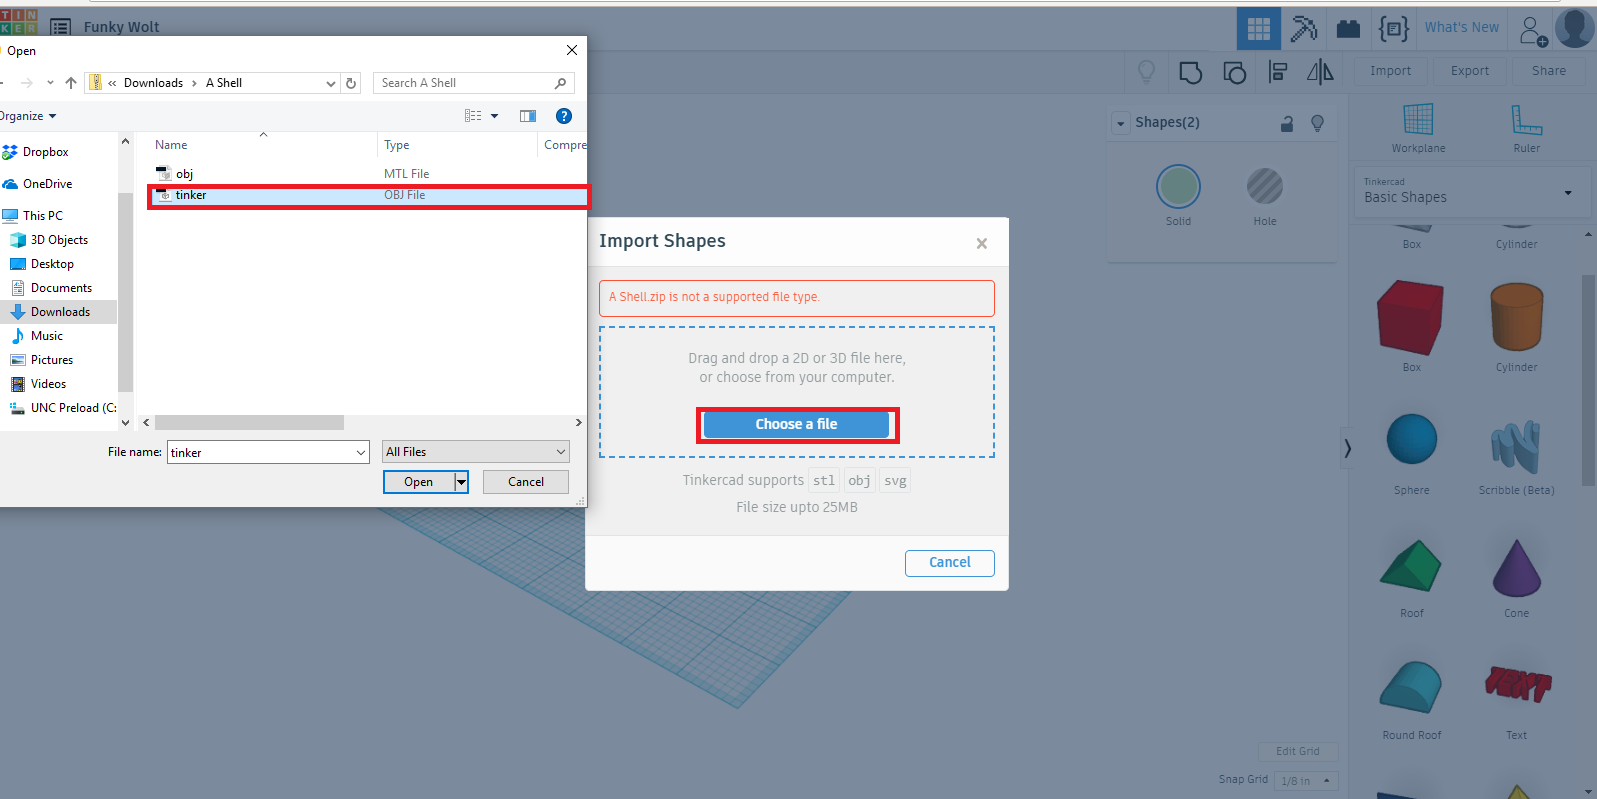The image size is (1597, 799).
Task: Pick the green Roof shape
Action: [x=1410, y=566]
